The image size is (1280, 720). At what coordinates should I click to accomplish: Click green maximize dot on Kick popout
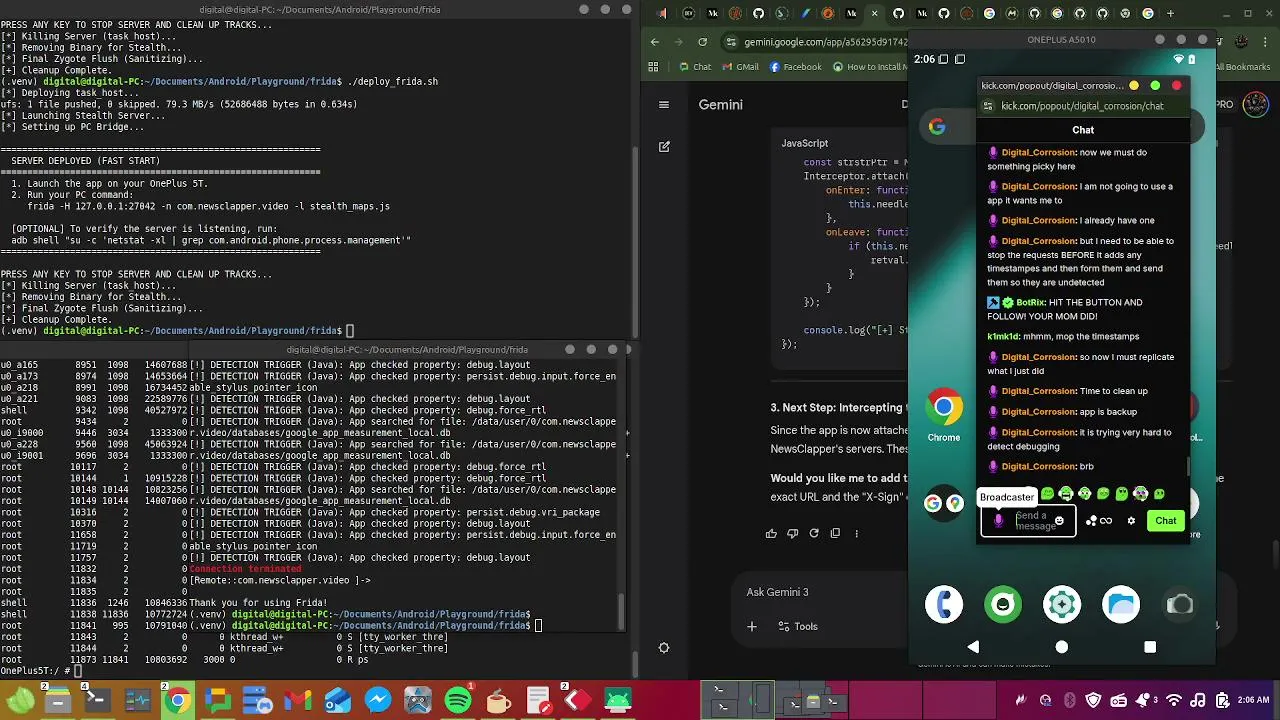tap(1155, 86)
